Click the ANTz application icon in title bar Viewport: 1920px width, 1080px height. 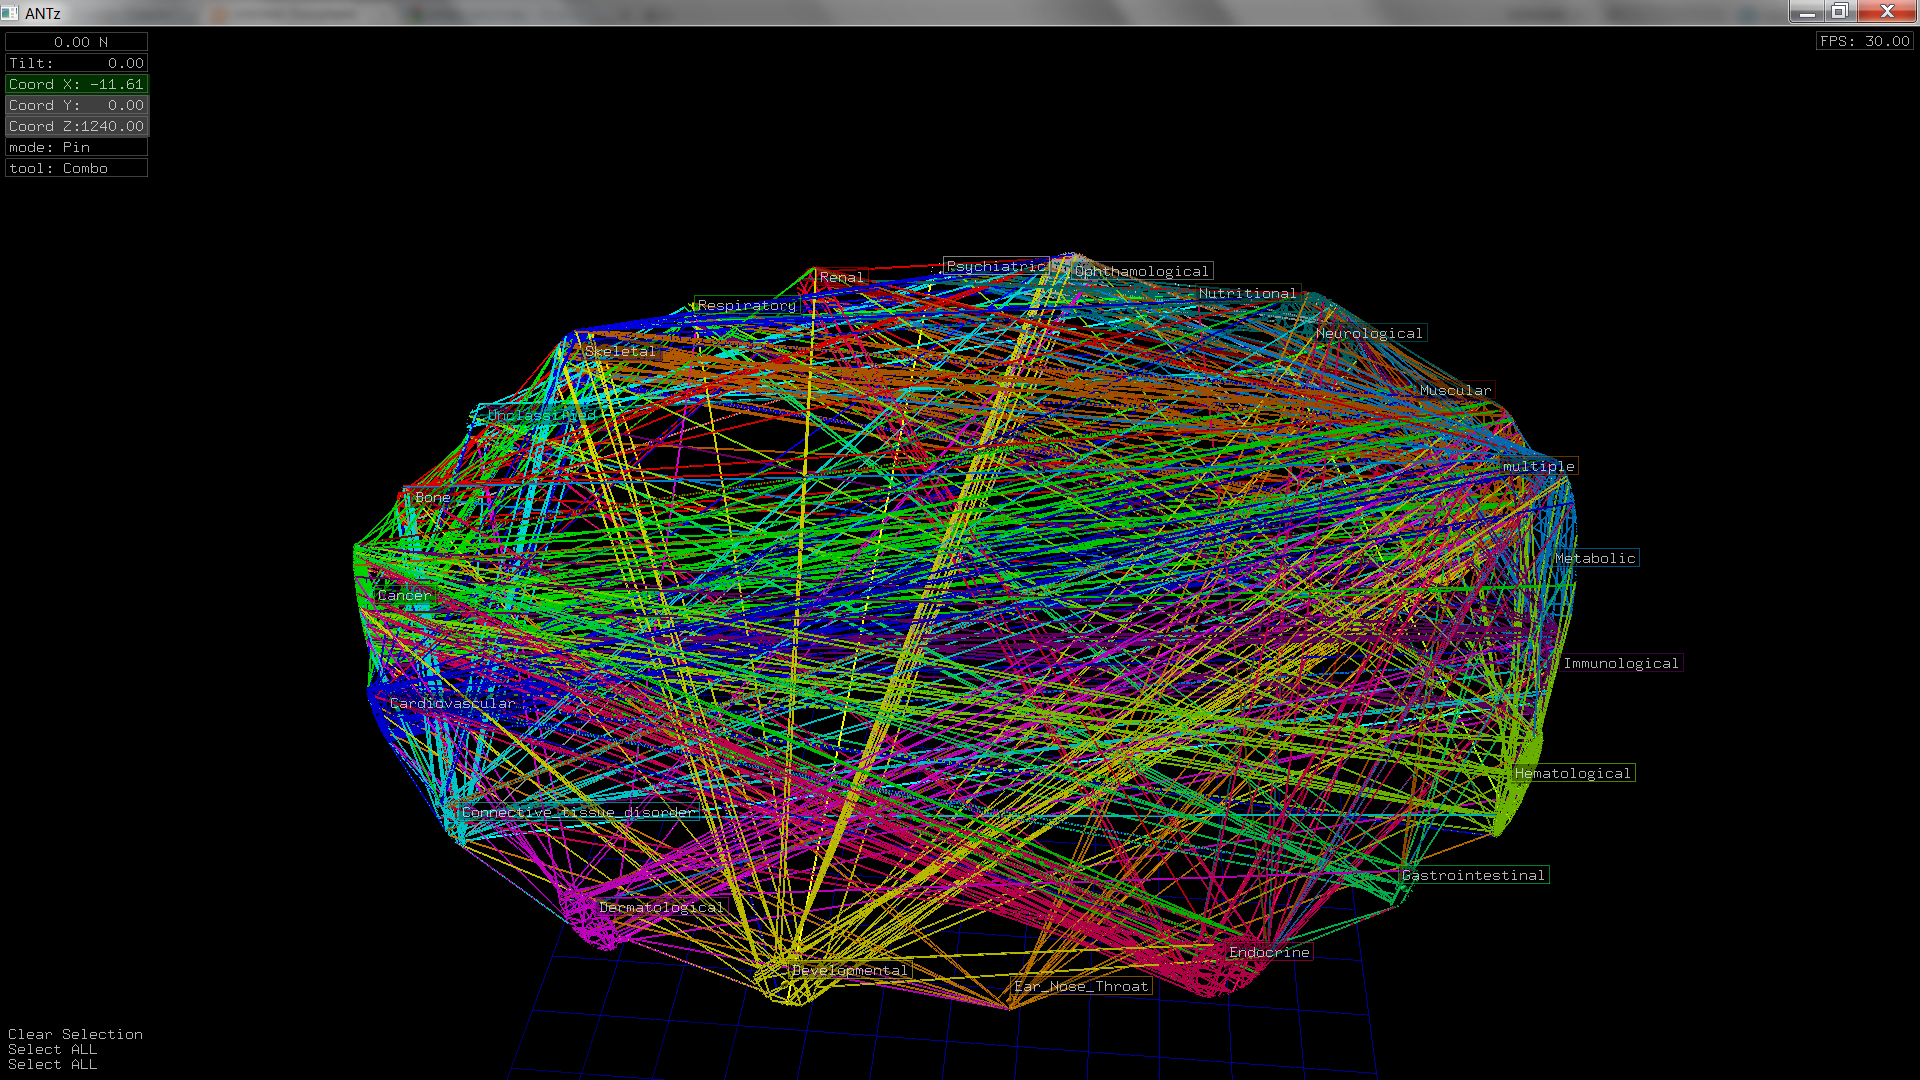click(x=10, y=12)
